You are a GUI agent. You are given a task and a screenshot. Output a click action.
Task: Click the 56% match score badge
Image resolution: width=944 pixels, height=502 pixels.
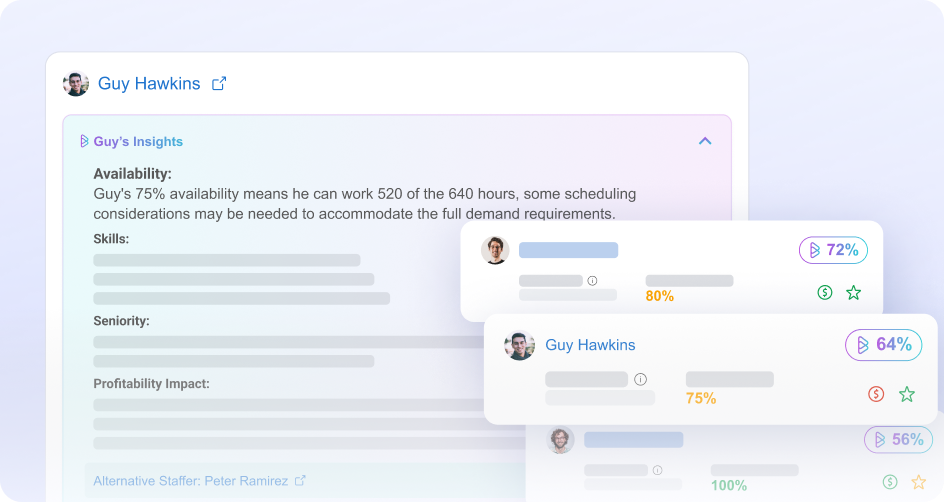click(898, 440)
